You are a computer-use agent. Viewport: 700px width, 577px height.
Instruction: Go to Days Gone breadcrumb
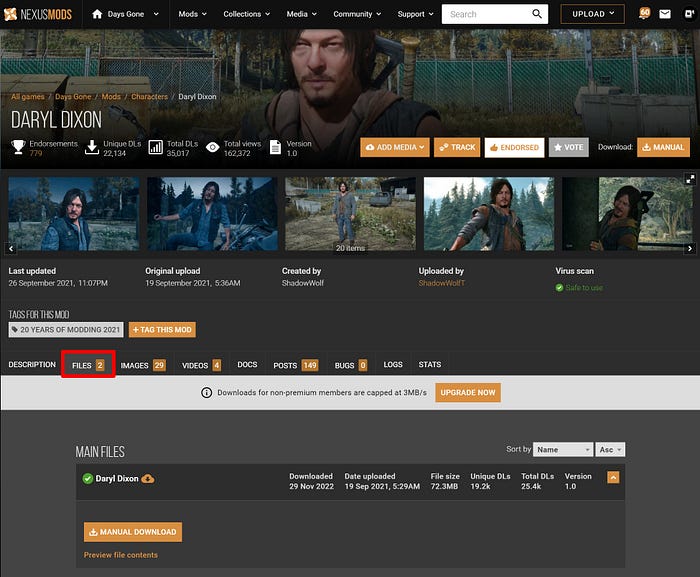click(x=73, y=96)
